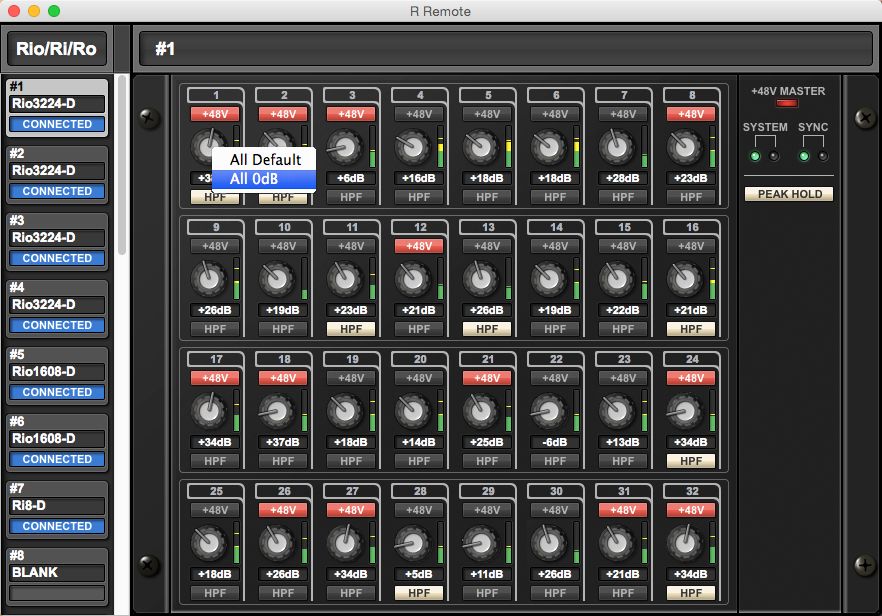Click the channel 32 gain knob

coord(685,544)
